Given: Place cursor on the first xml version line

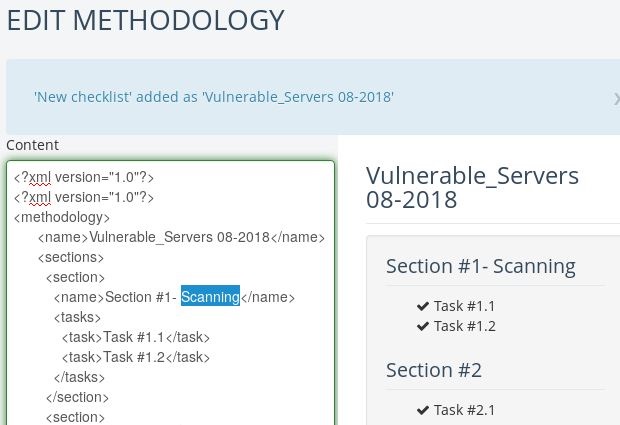Looking at the screenshot, I should (84, 177).
